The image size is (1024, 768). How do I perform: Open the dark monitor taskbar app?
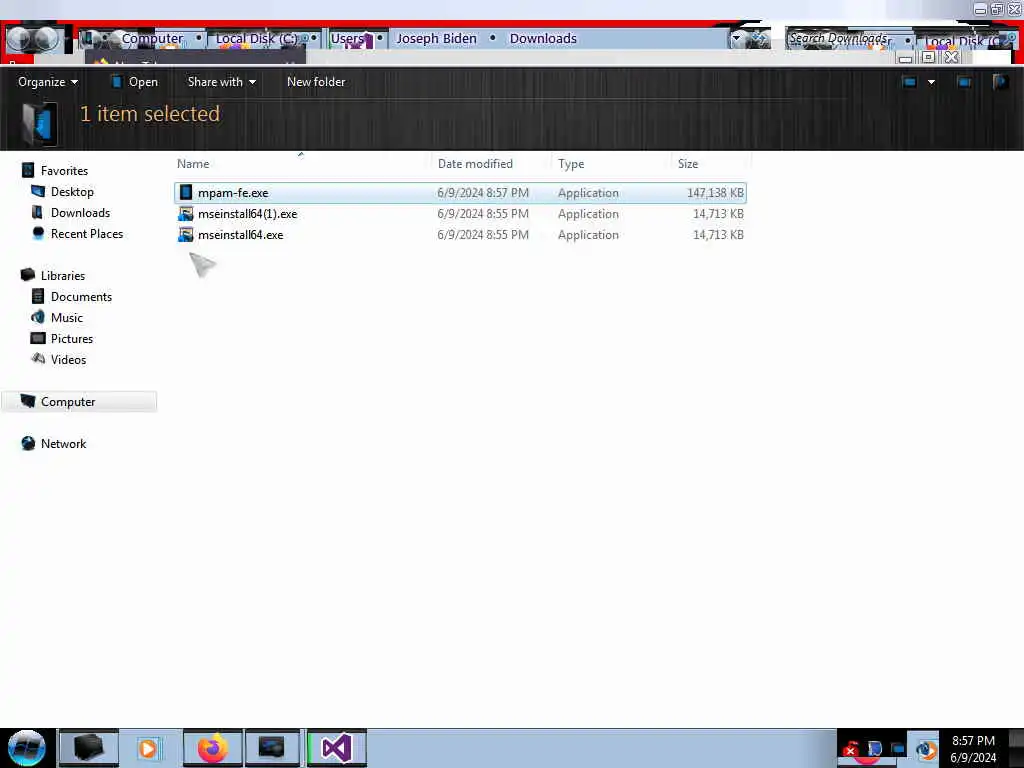pyautogui.click(x=272, y=748)
